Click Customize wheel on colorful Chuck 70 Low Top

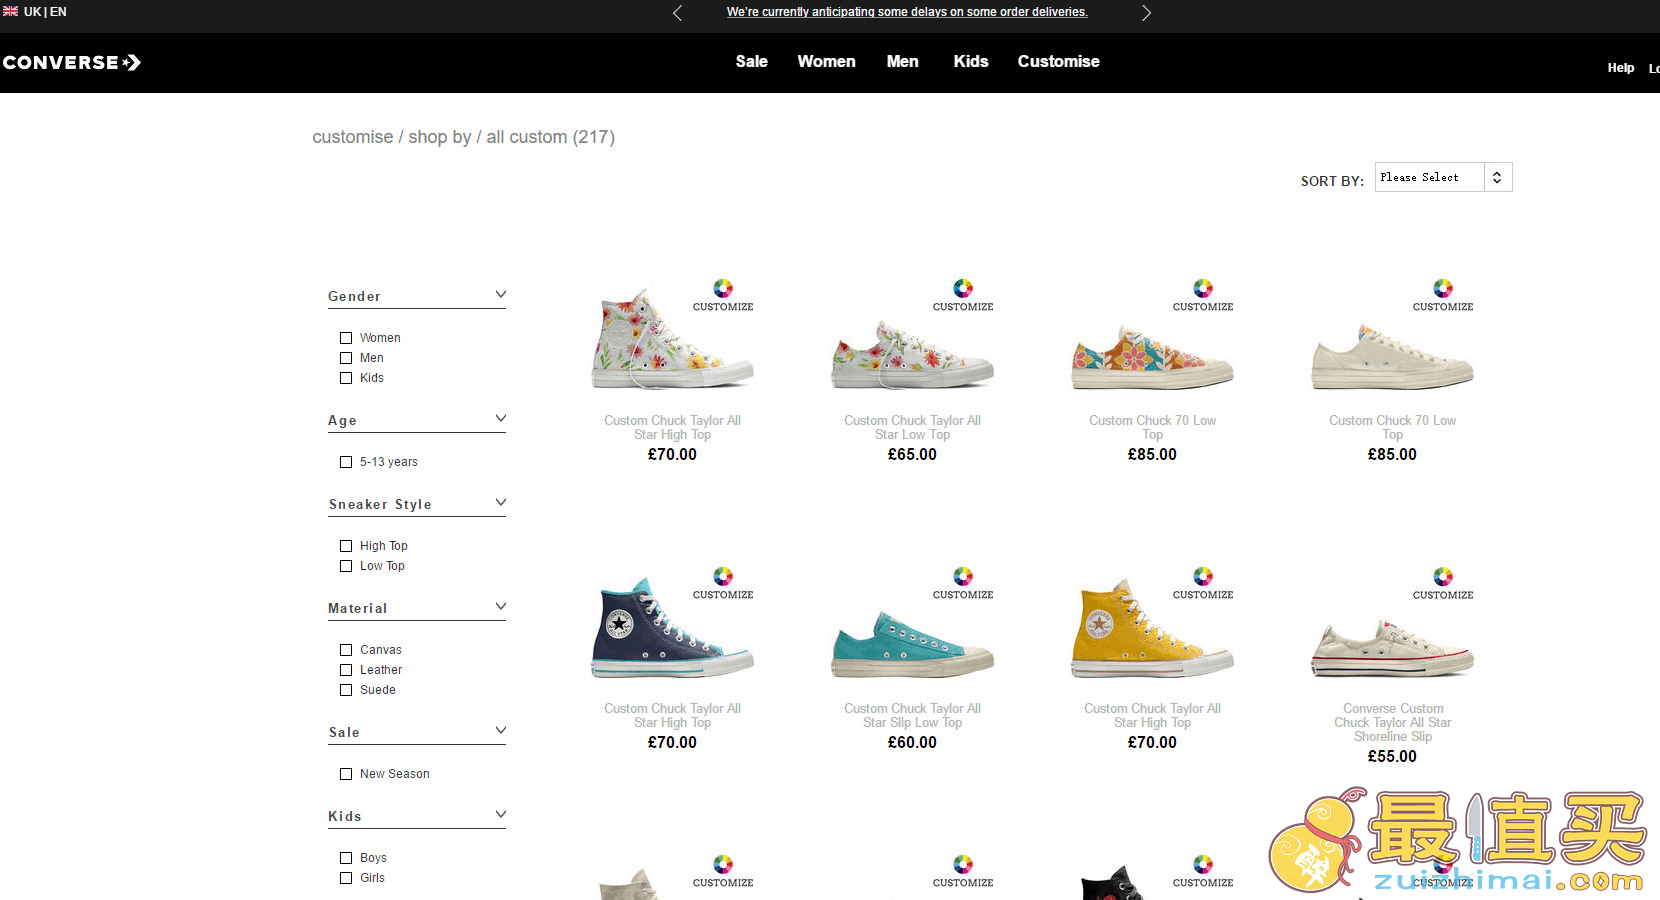coord(1203,288)
